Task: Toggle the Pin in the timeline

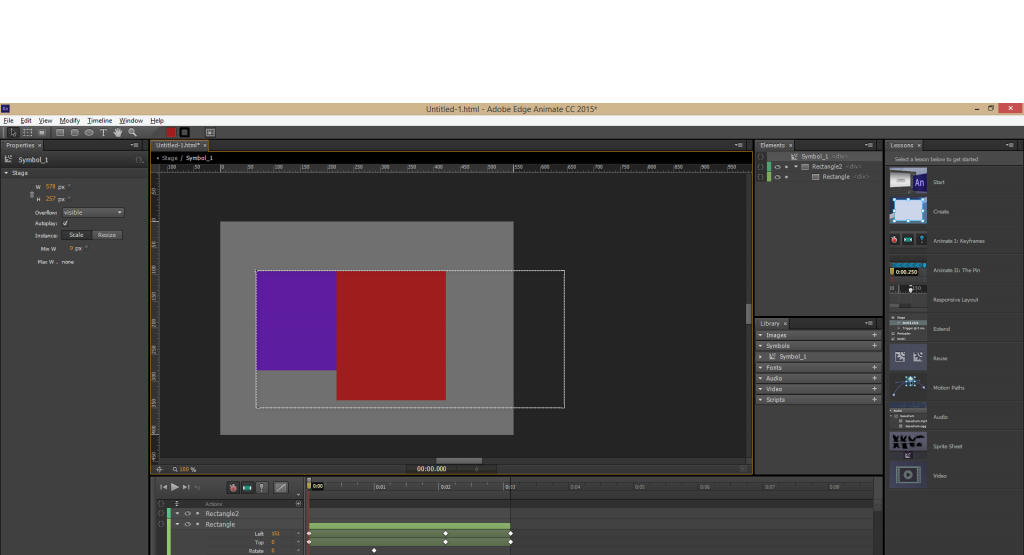Action: [261, 487]
